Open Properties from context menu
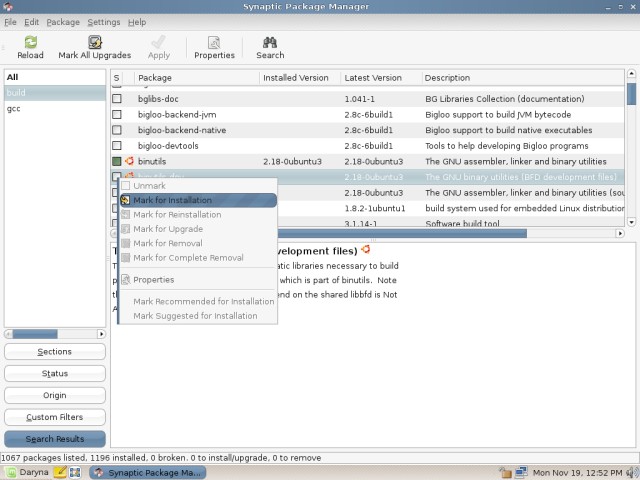This screenshot has width=640, height=480. coord(198,280)
